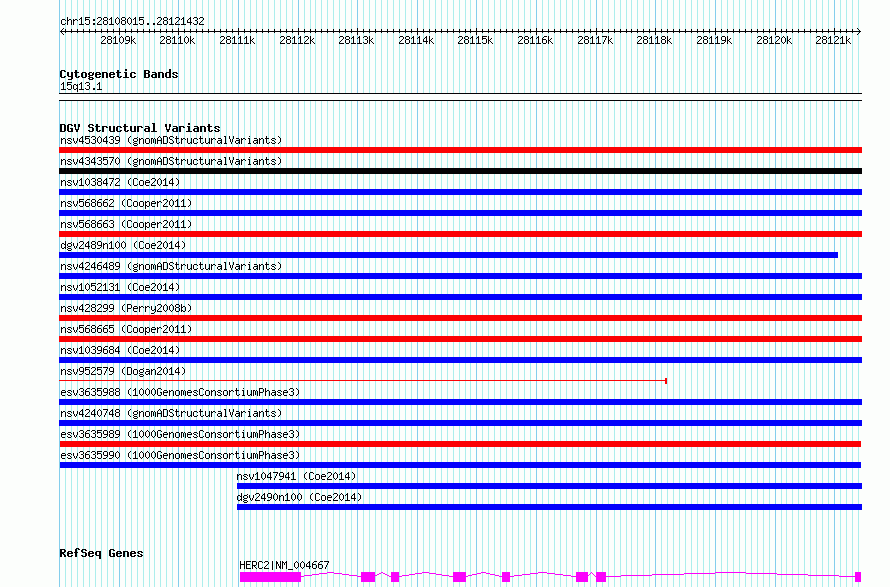The image size is (890, 587).
Task: Click the blue bar under nsv1039684
Action: [460, 360]
